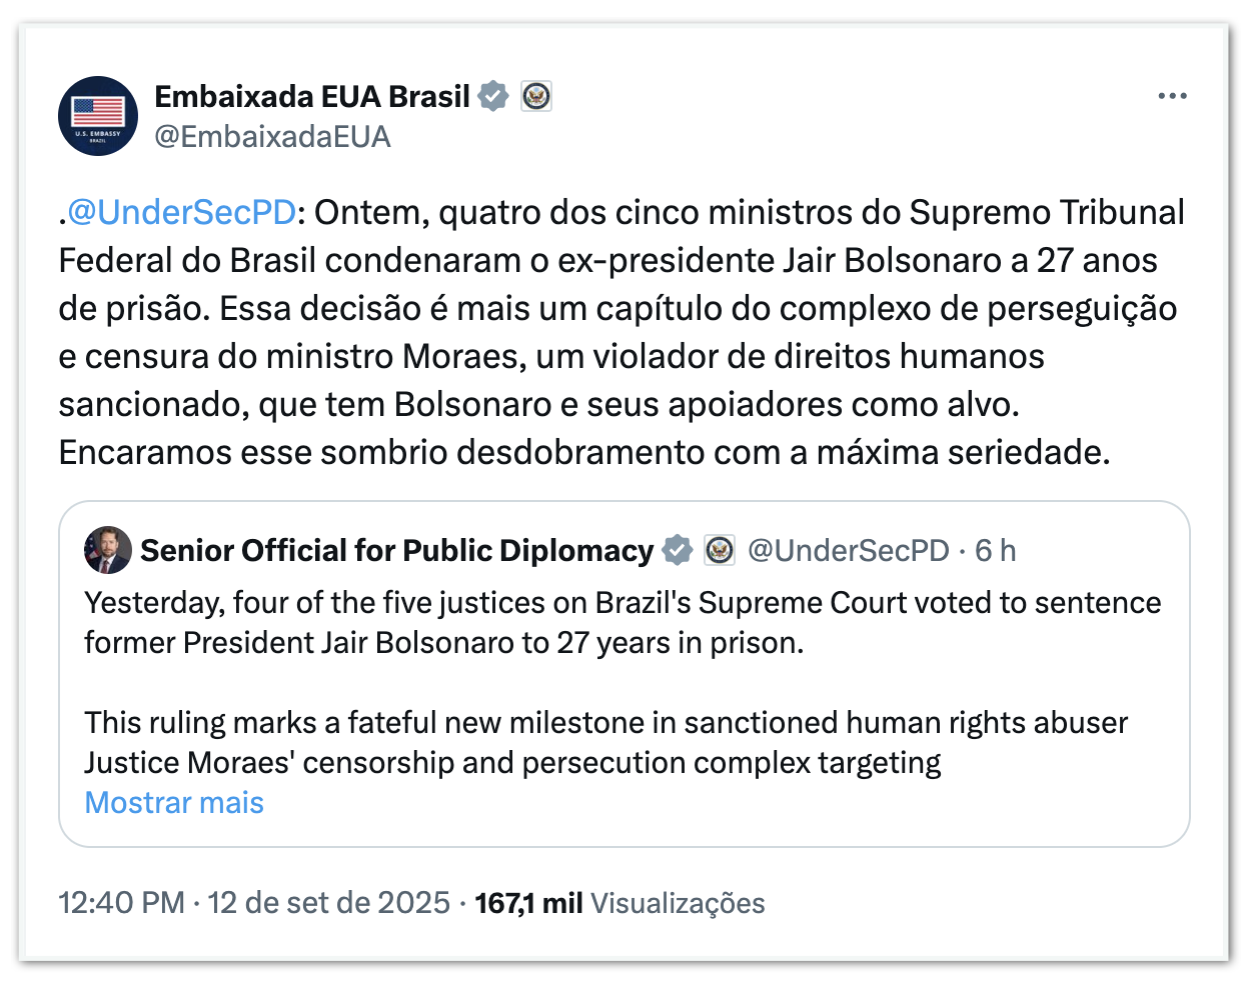The image size is (1252, 990).
Task: Click the 12:40 PM · 12 de set de 2025 timestamp
Action: coord(254,902)
